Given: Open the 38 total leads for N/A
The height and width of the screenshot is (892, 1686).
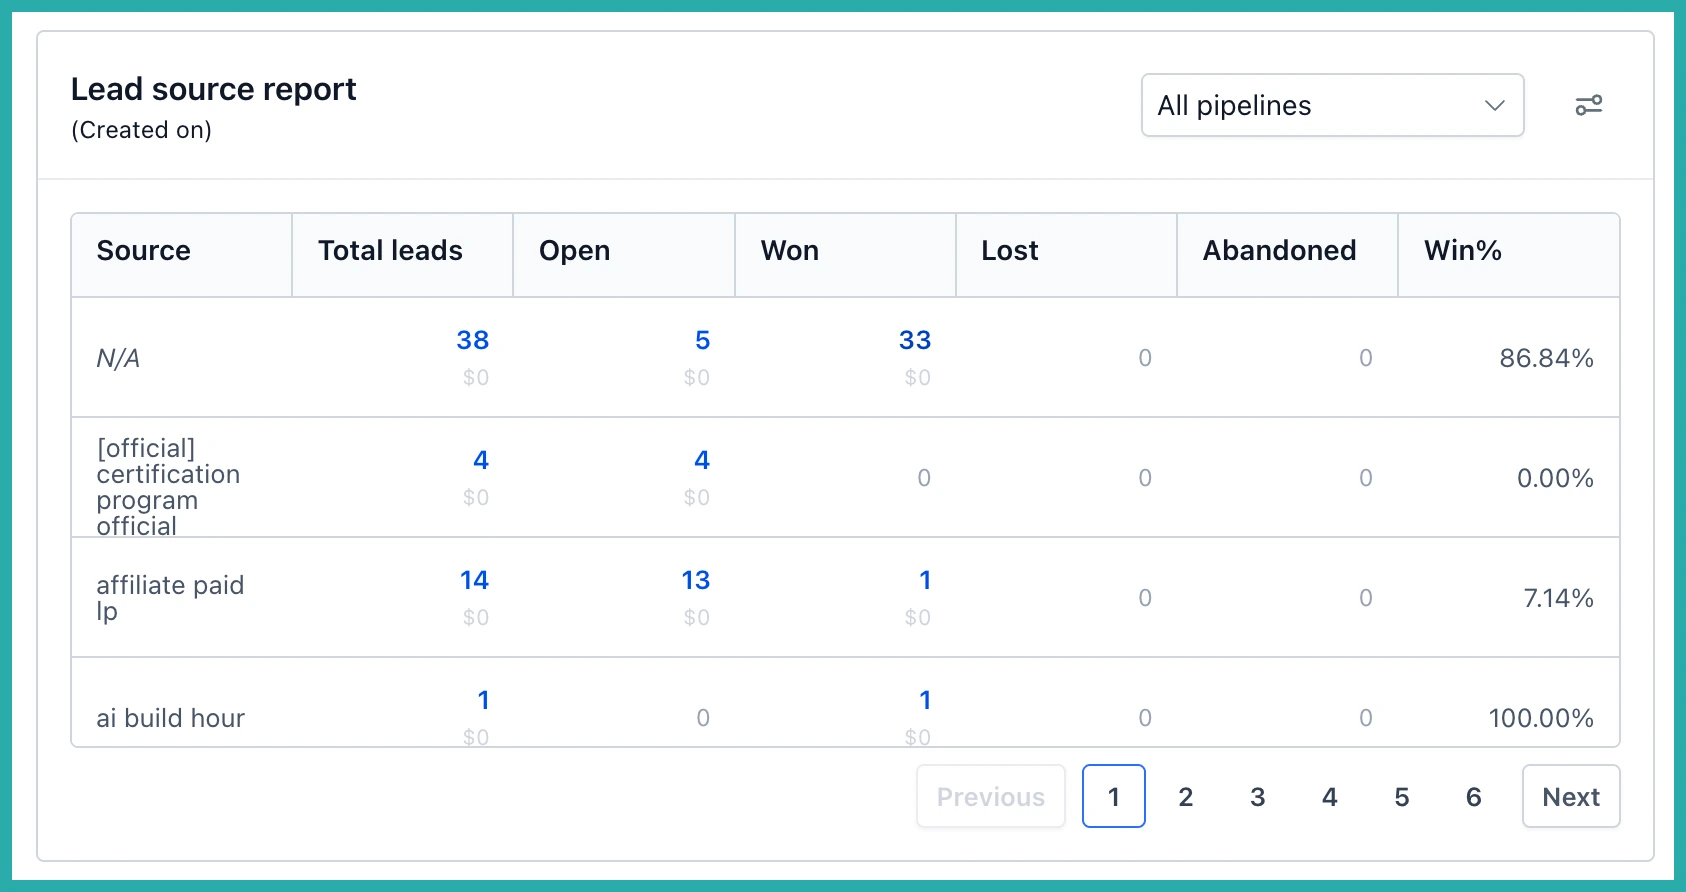Looking at the screenshot, I should coord(472,340).
